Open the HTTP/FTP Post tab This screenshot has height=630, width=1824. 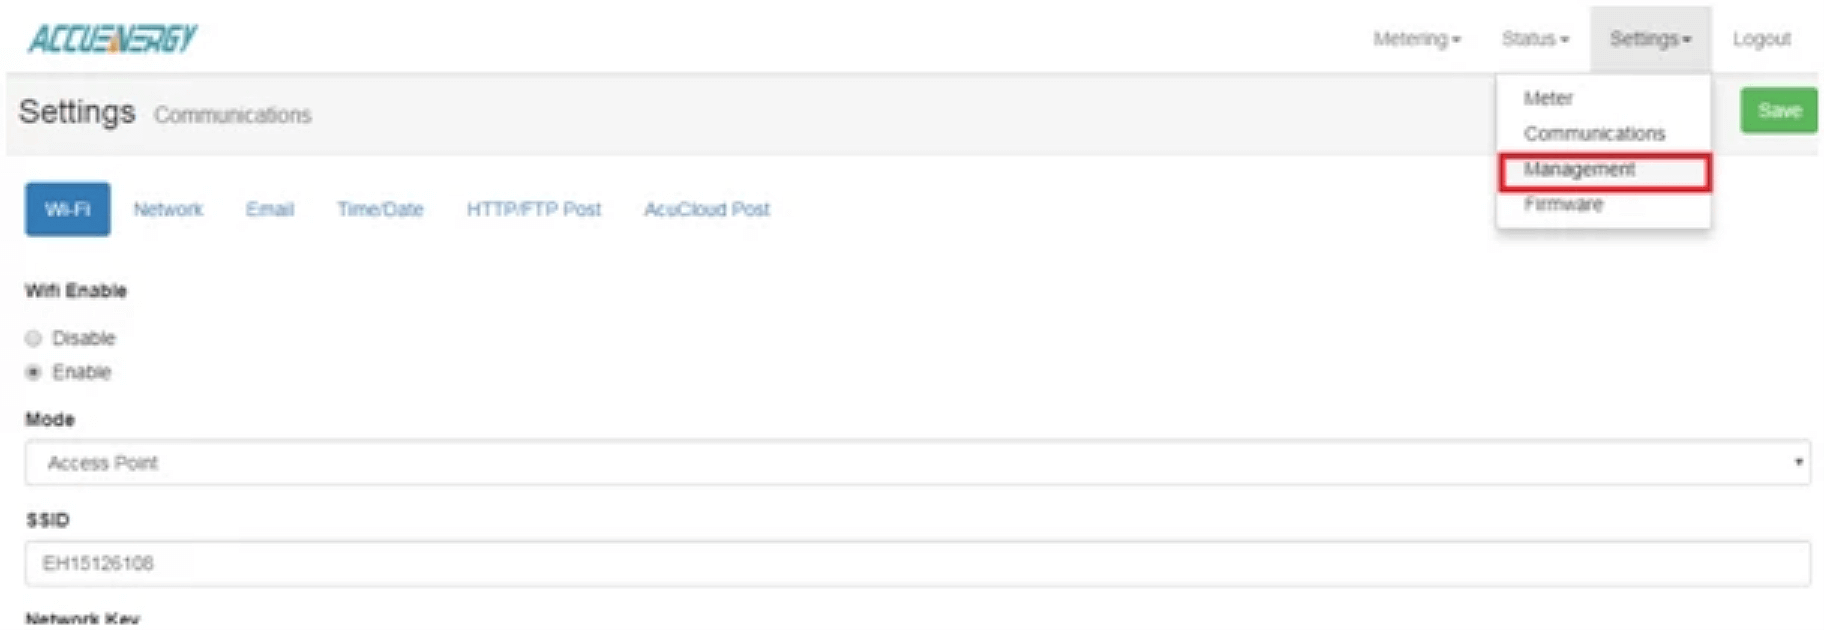(x=534, y=209)
